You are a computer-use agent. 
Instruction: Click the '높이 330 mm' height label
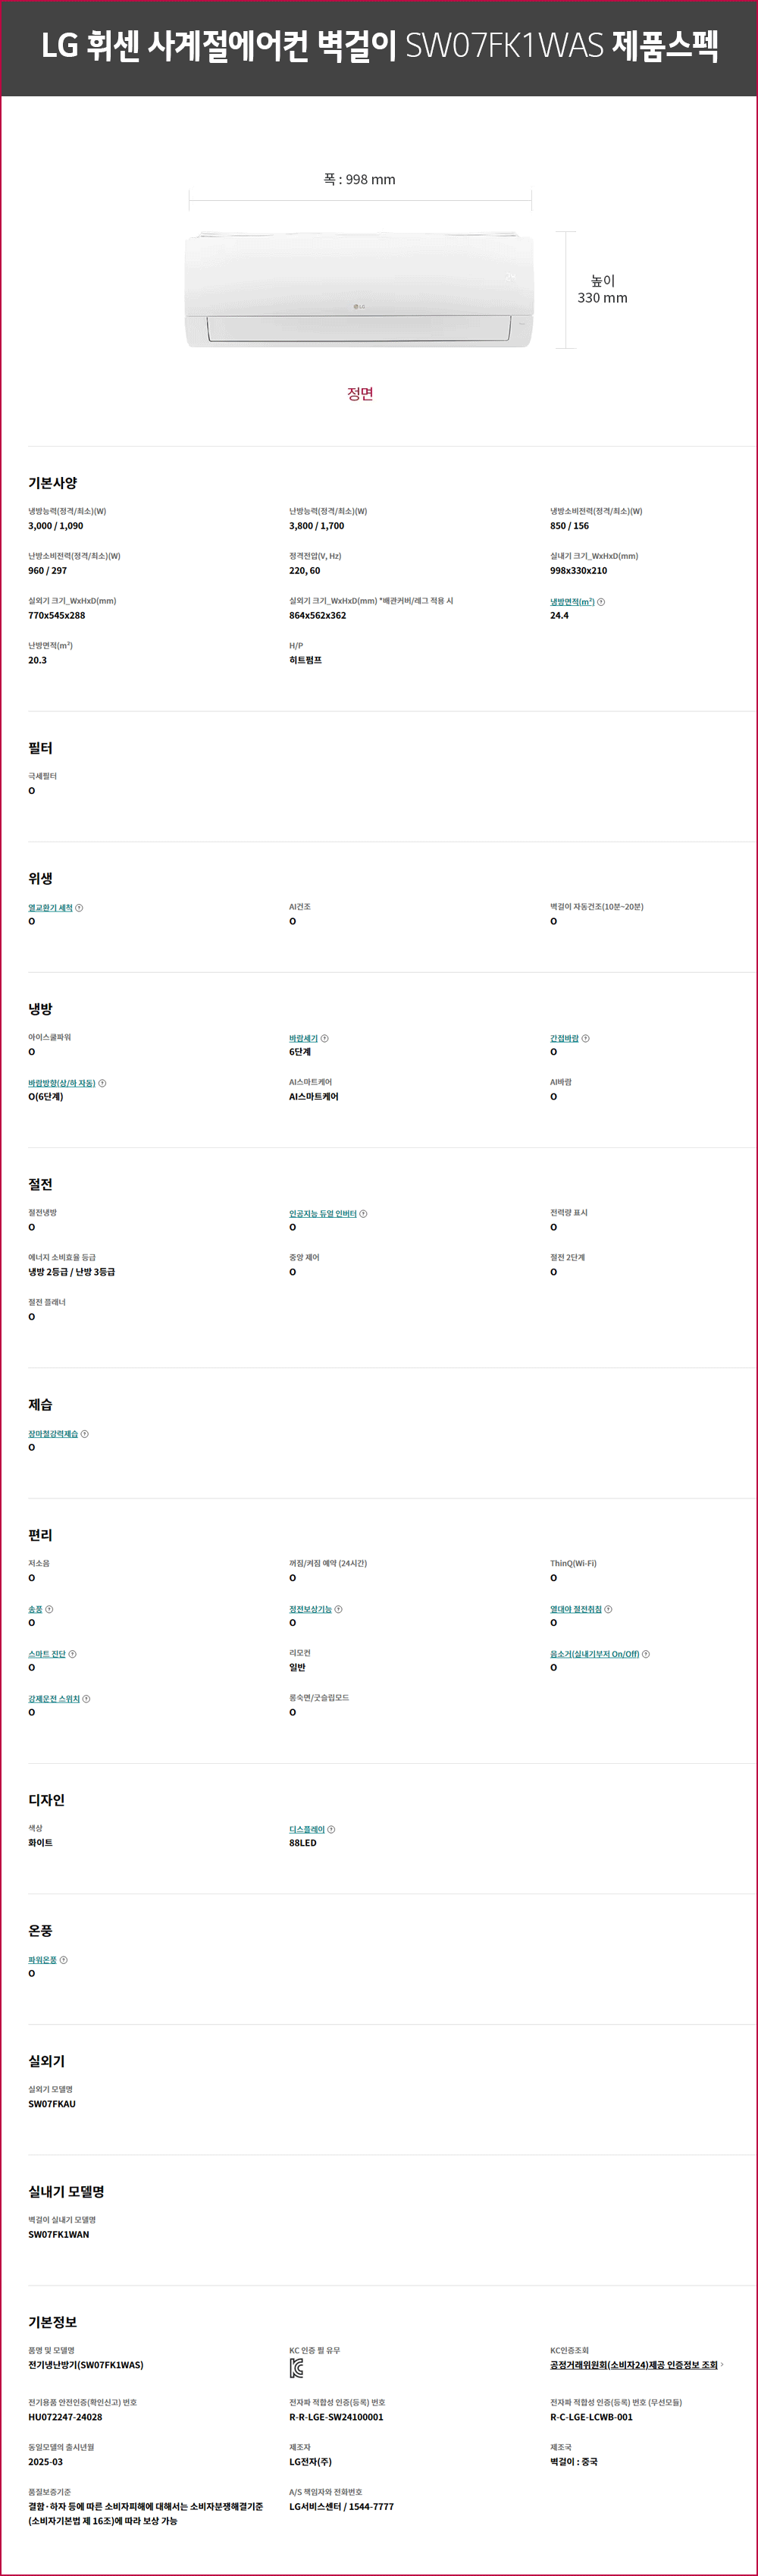tap(602, 289)
